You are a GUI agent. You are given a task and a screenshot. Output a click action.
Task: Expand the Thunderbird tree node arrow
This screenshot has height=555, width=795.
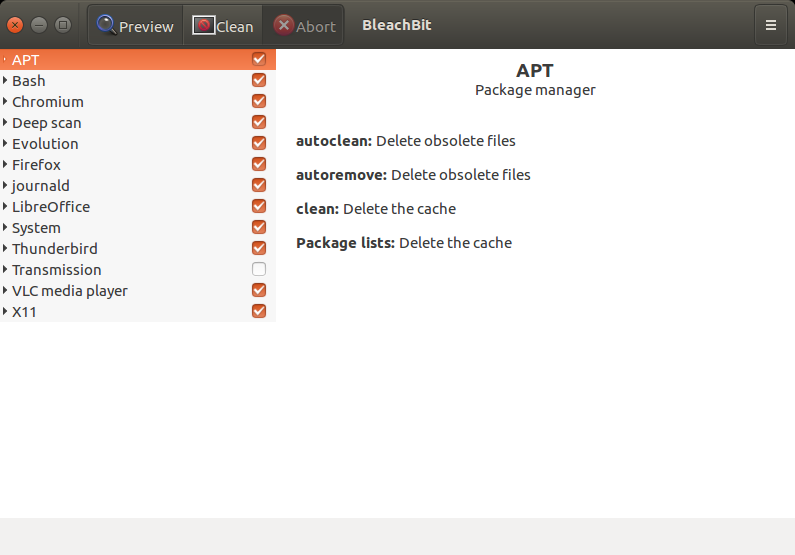click(x=5, y=248)
